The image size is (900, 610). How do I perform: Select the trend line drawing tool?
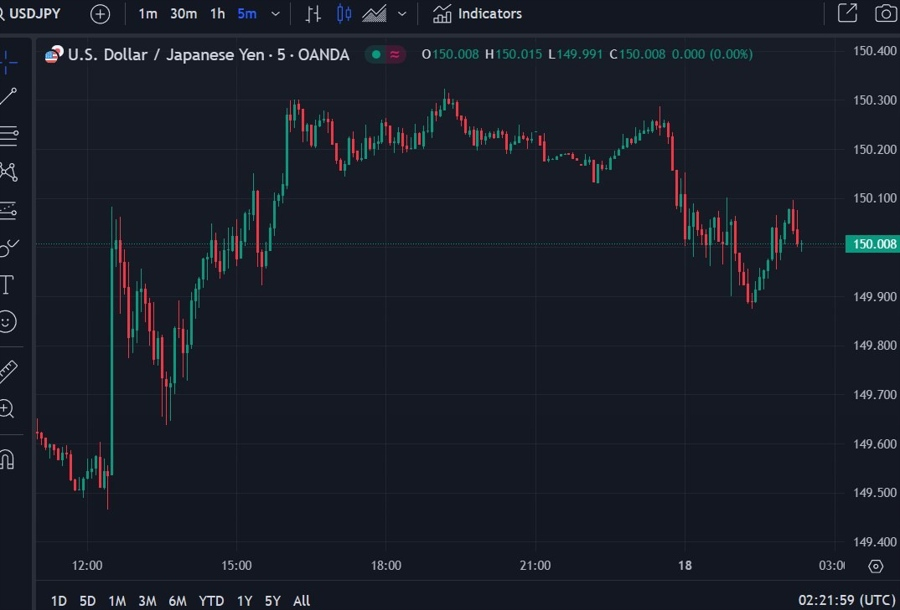click(8, 96)
